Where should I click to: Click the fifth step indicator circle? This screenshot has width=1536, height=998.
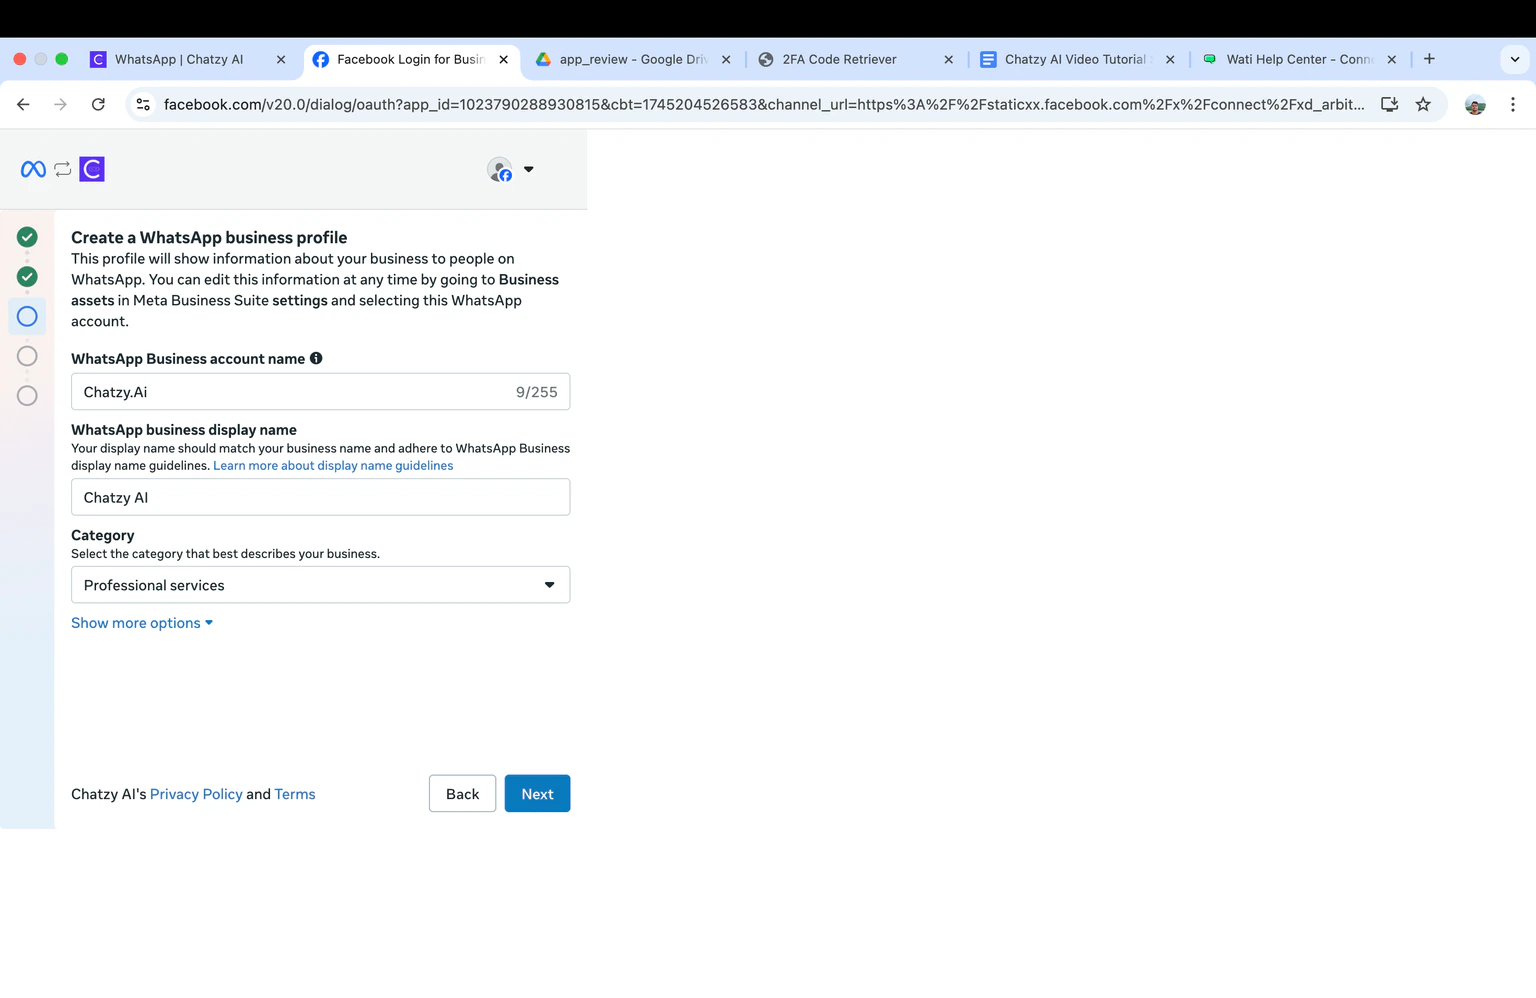pos(27,396)
